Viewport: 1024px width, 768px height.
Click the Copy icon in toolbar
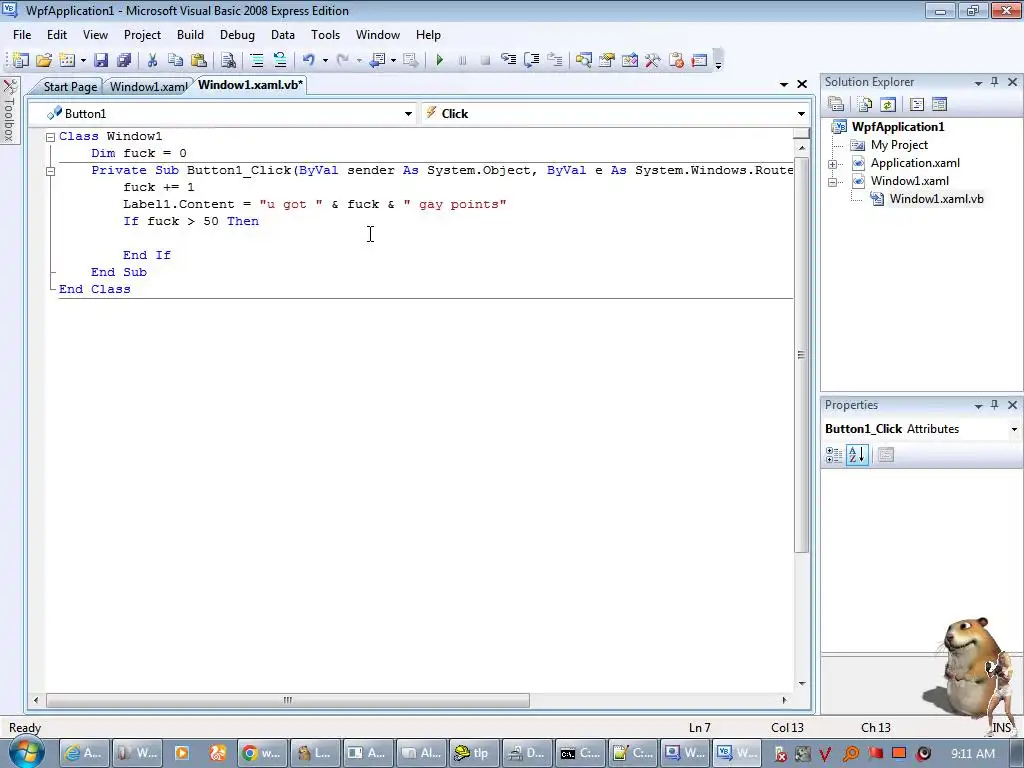pos(175,60)
